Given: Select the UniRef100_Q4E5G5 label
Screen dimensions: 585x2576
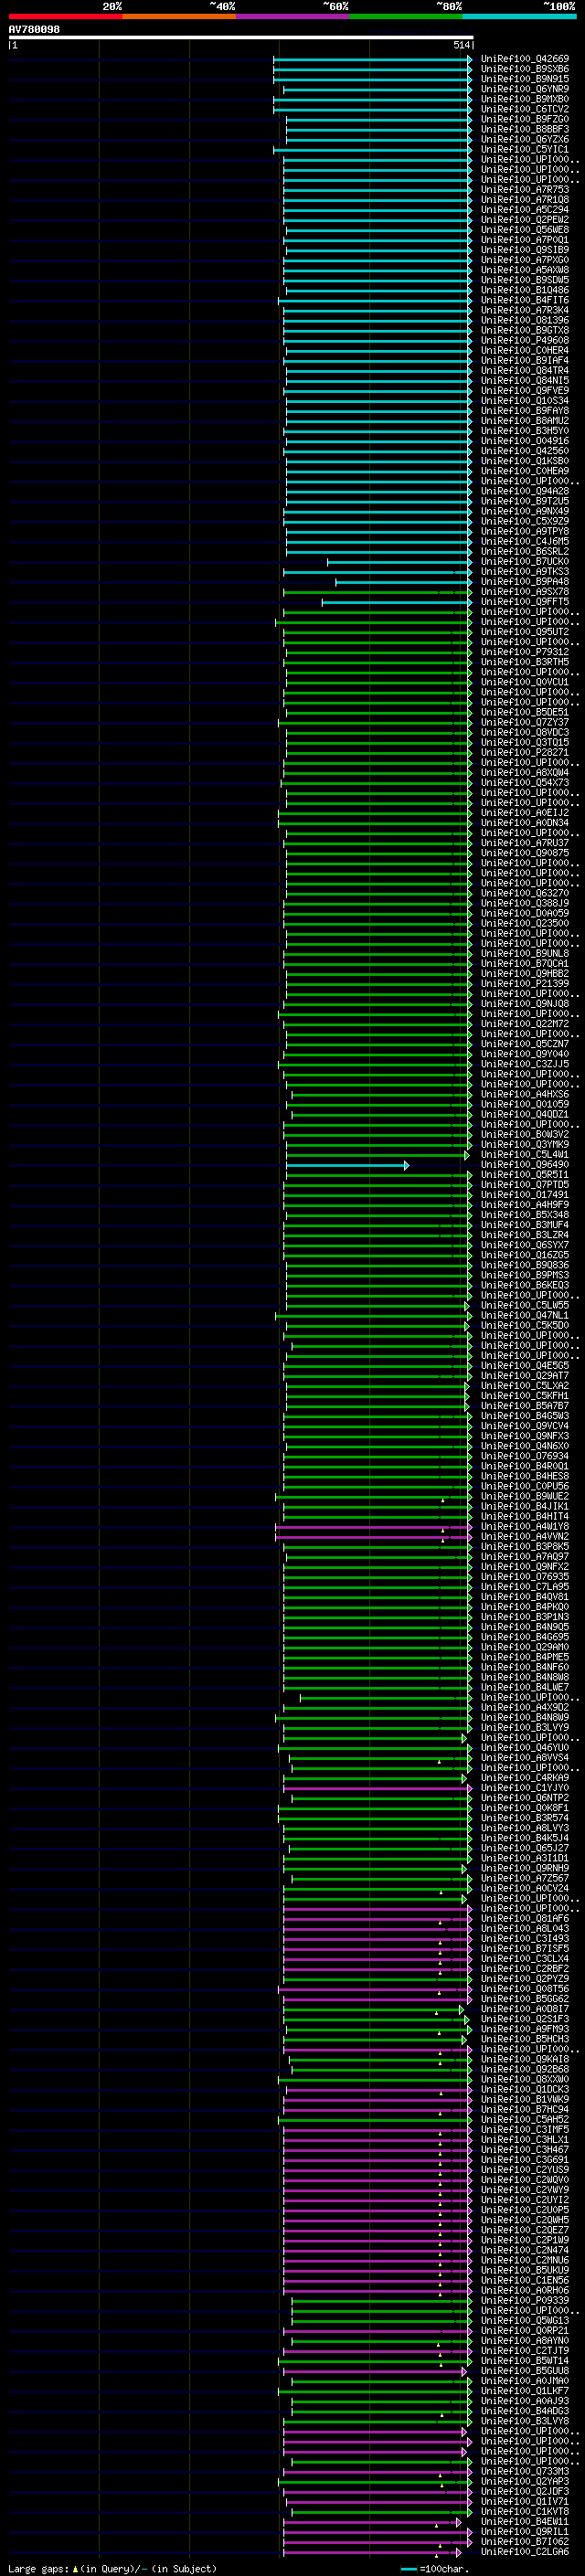Looking at the screenshot, I should click(524, 1365).
